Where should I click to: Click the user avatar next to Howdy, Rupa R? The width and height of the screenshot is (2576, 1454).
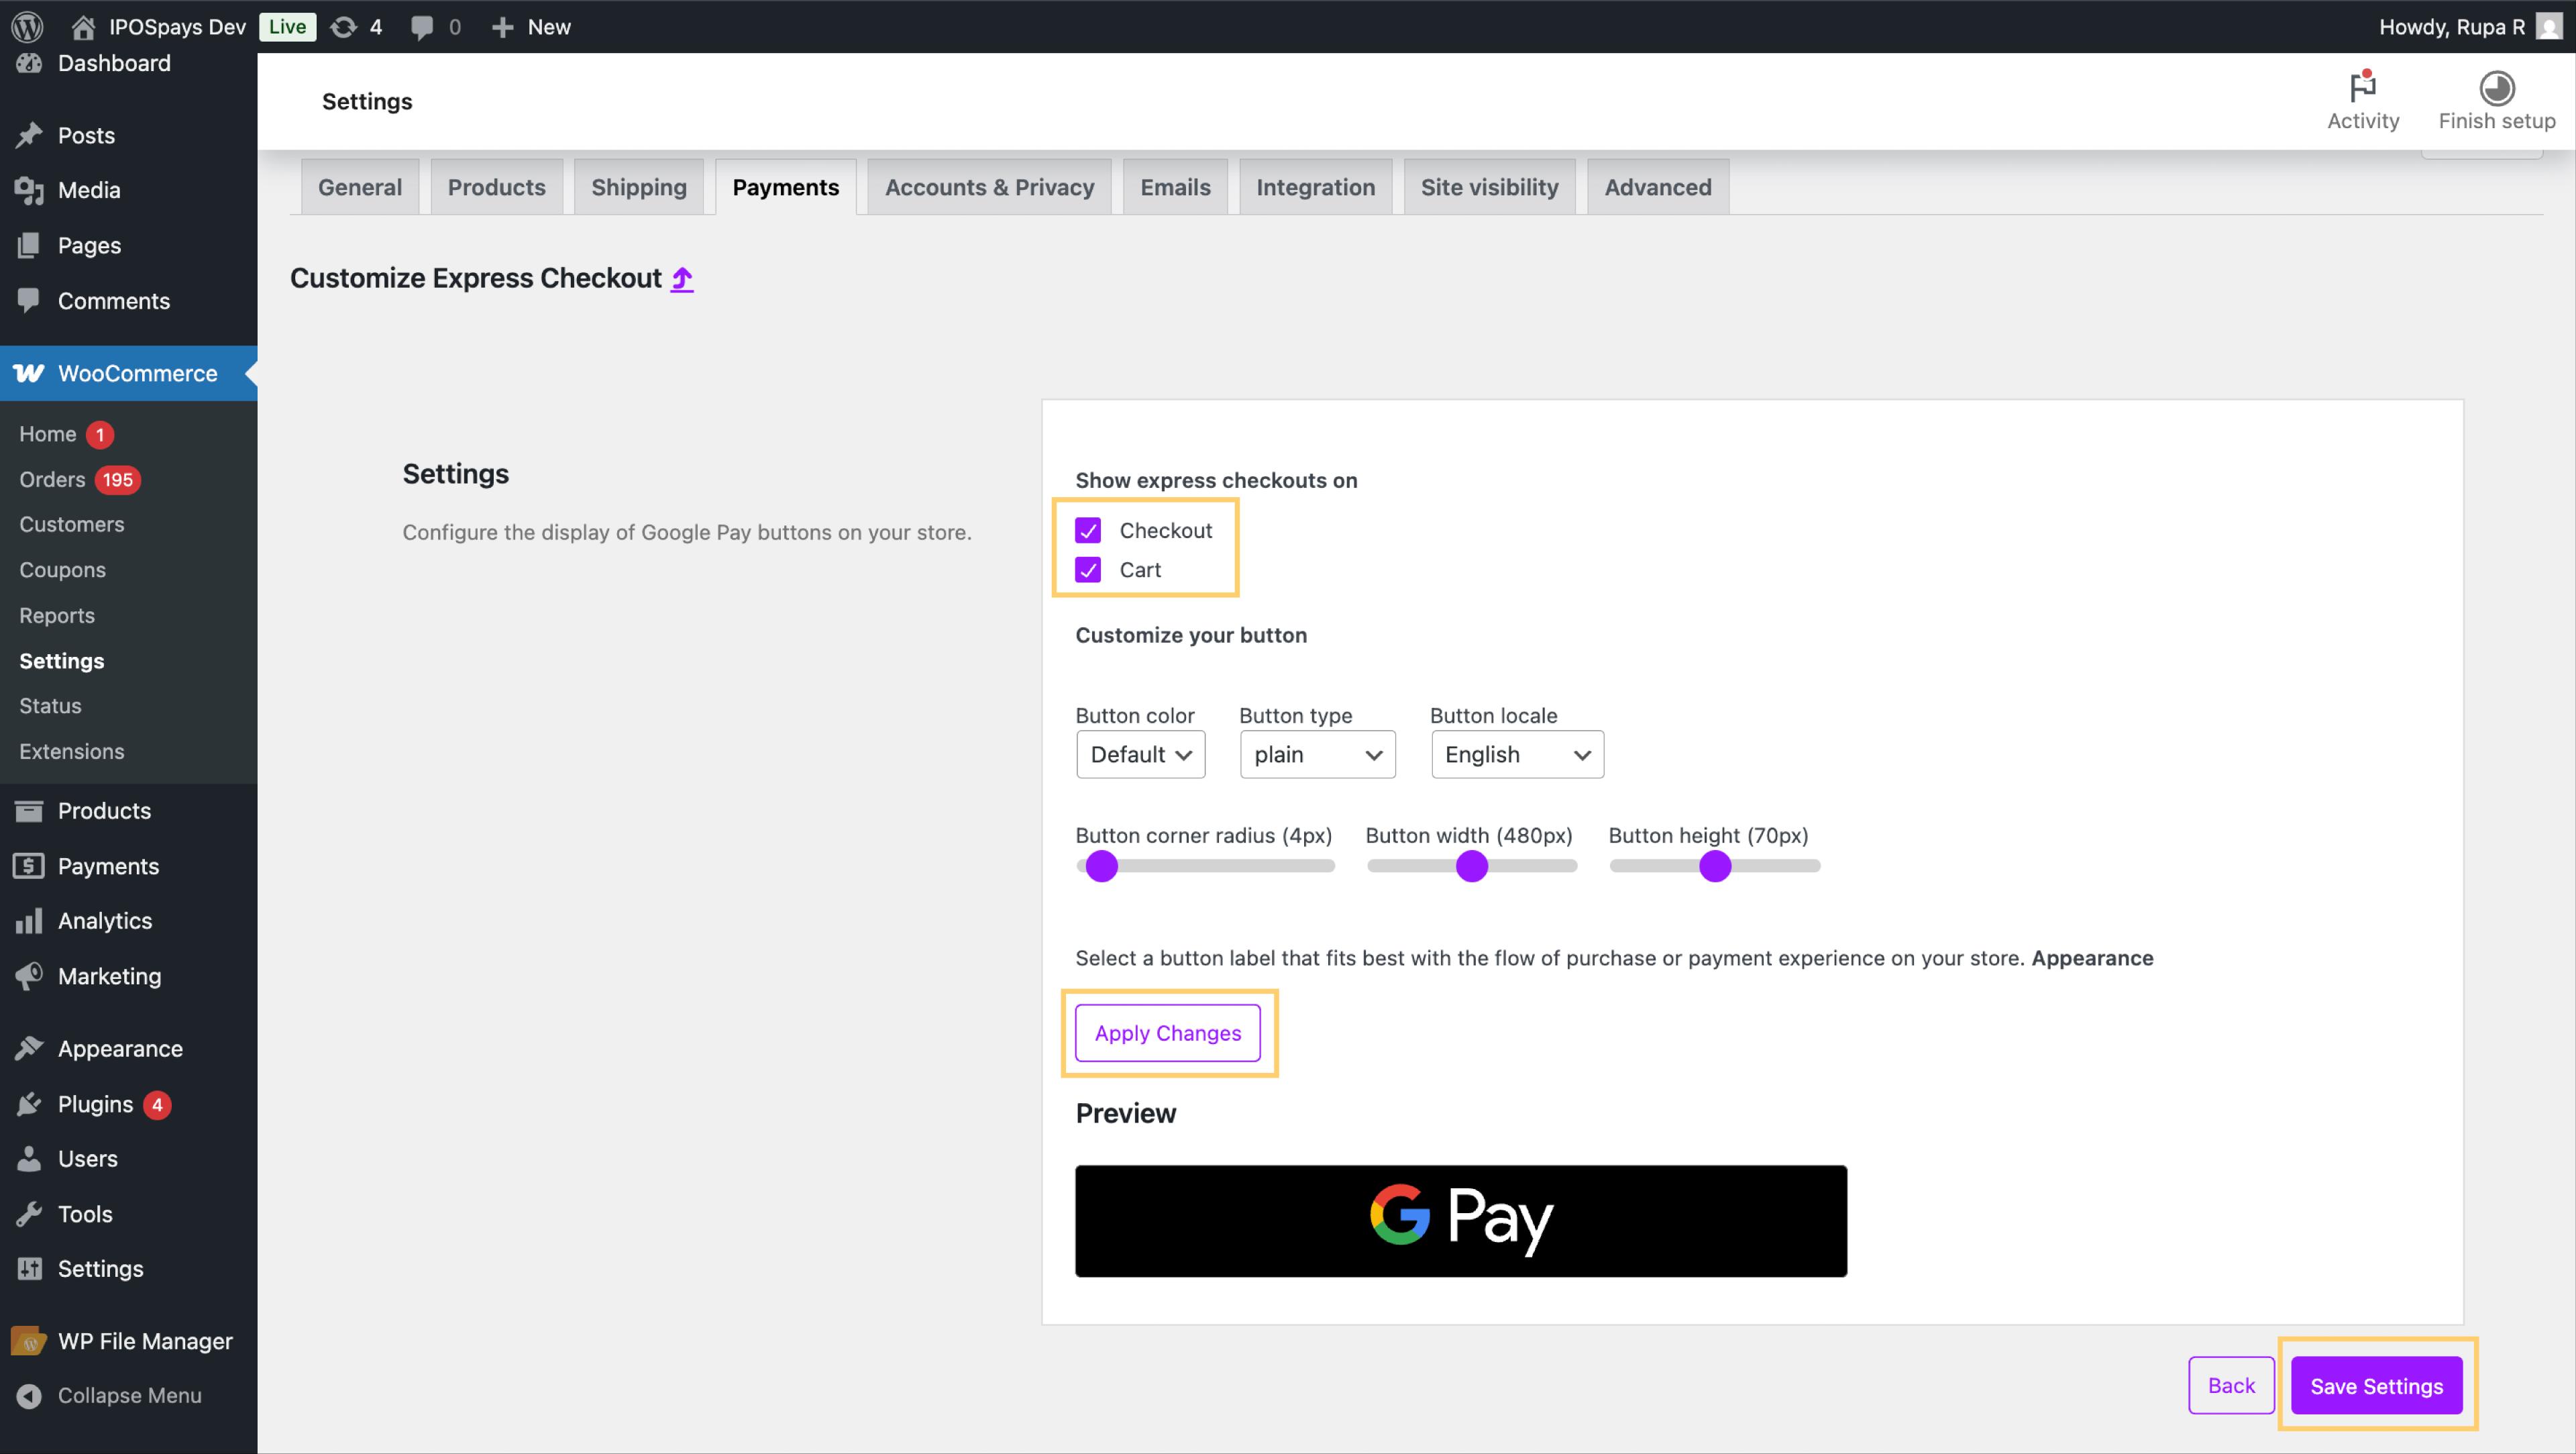tap(2549, 27)
